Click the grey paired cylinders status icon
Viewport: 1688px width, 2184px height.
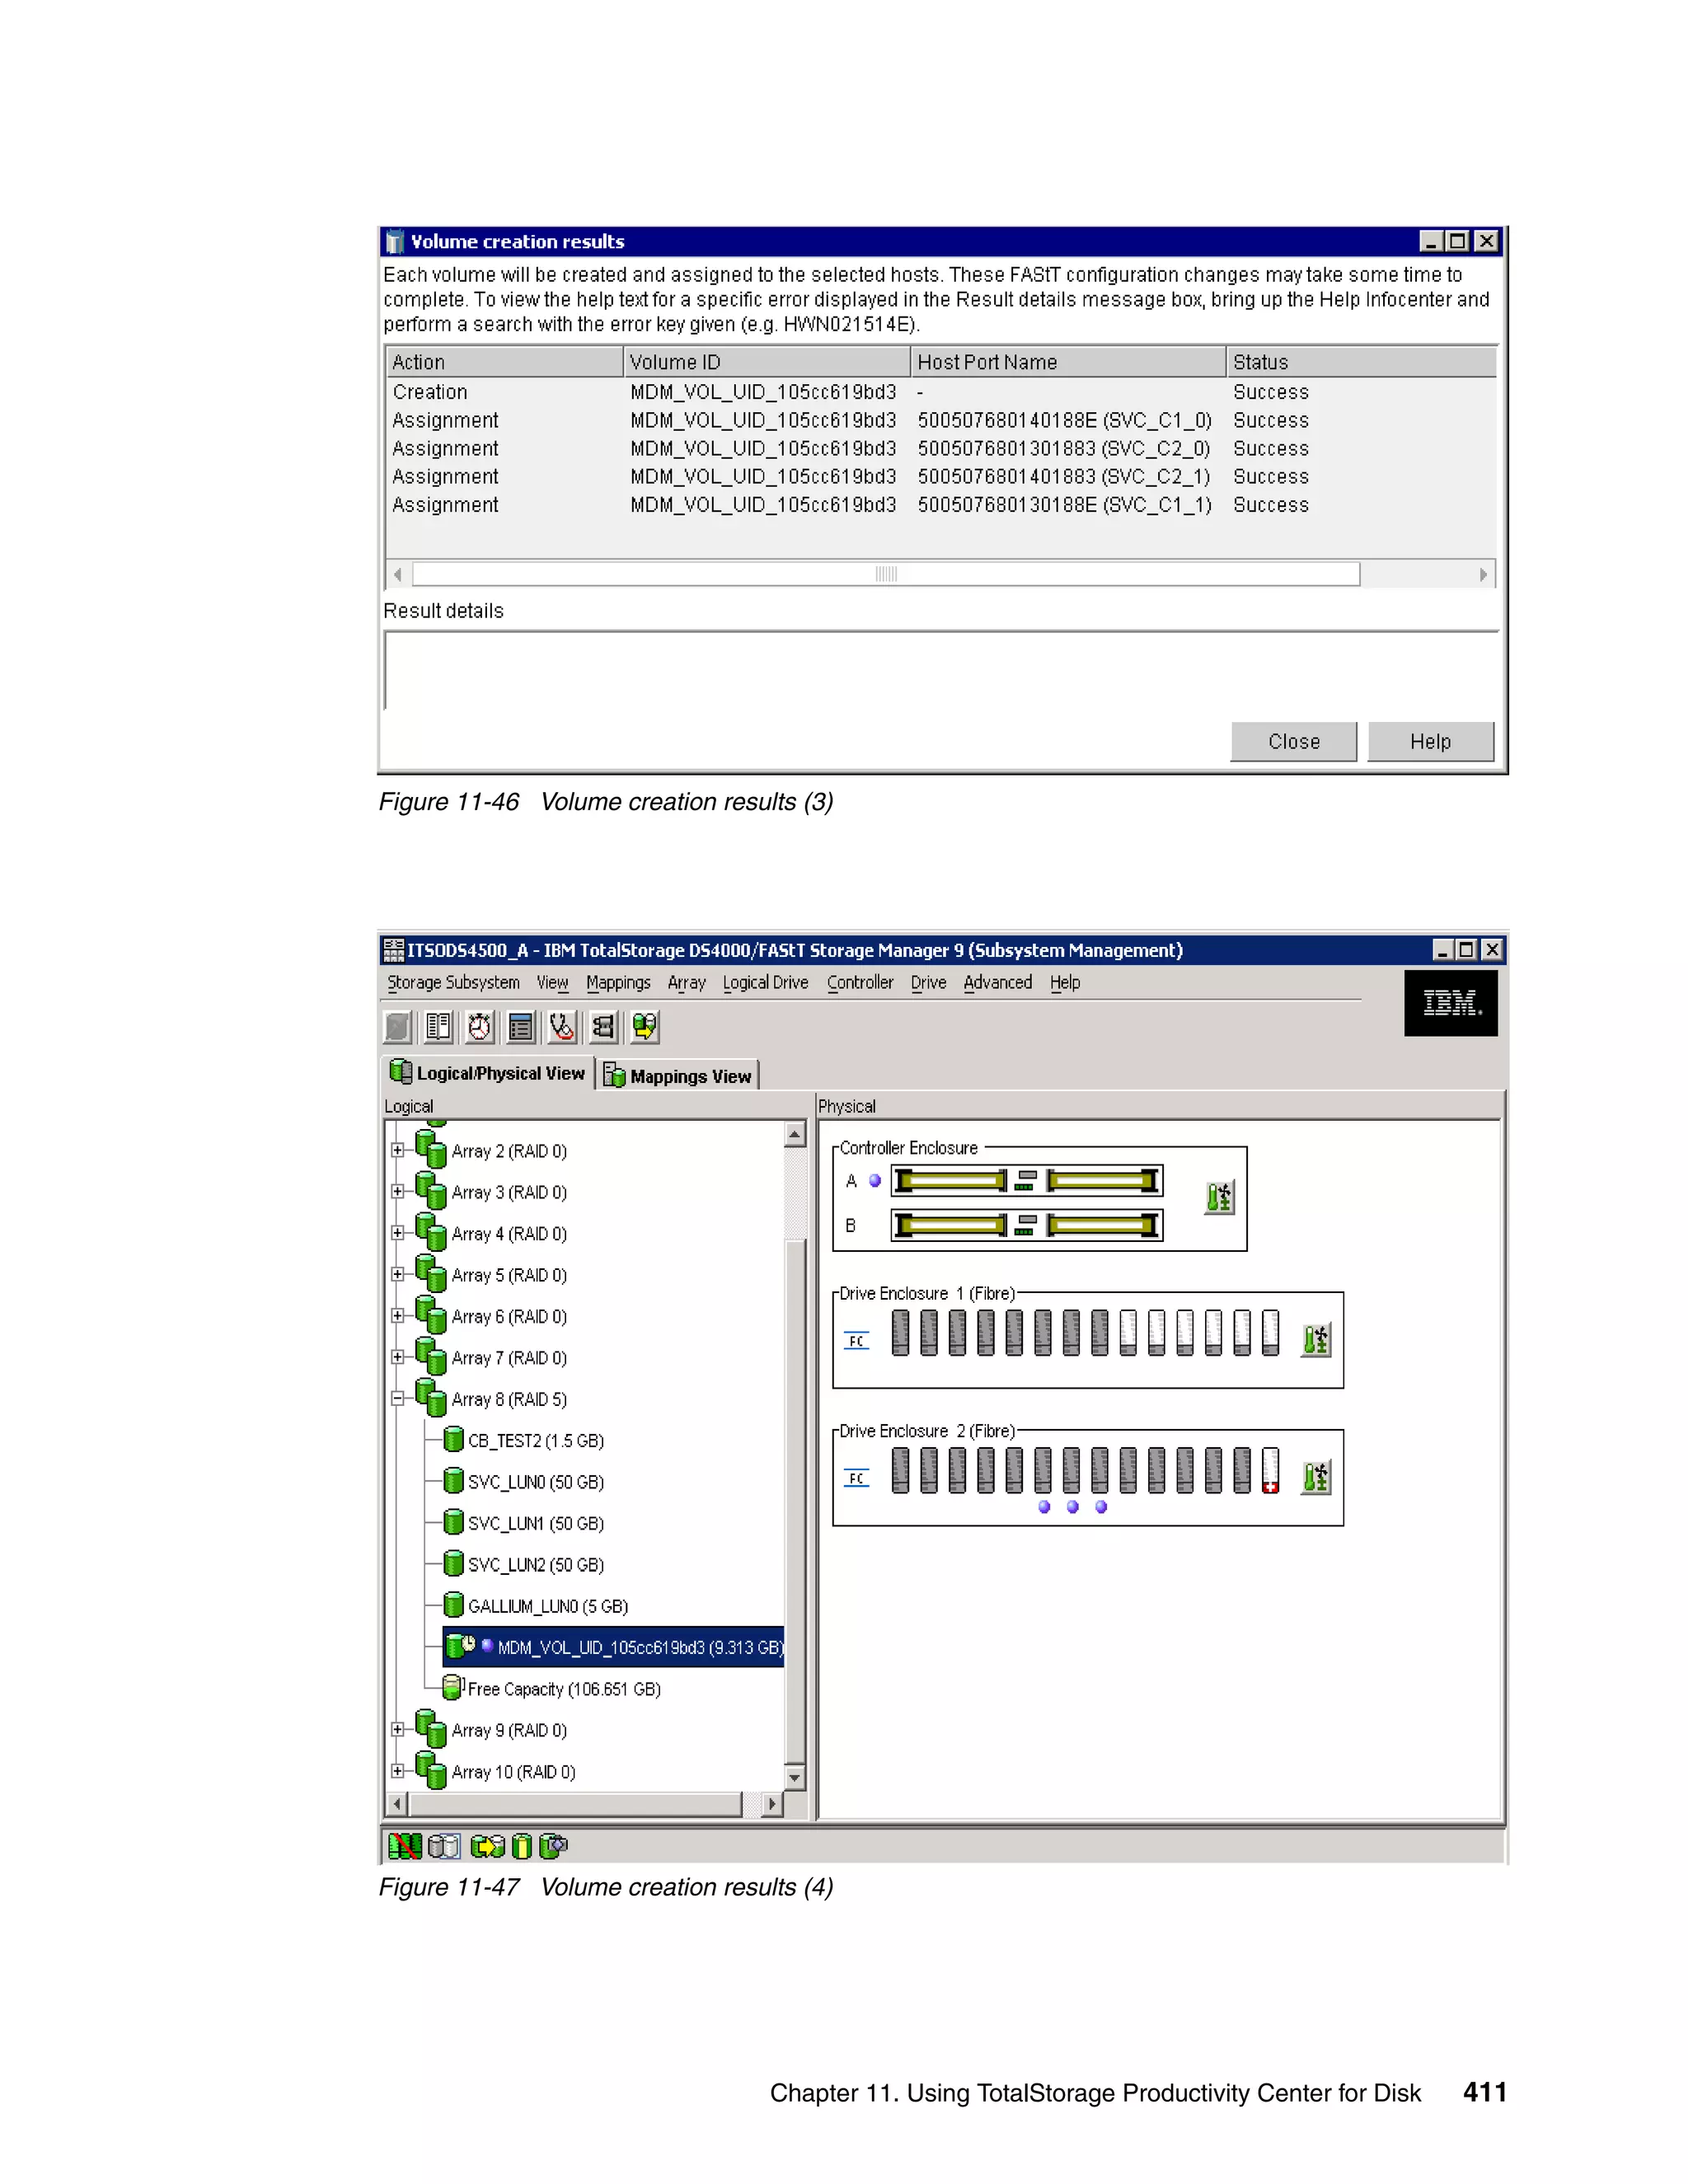coord(444,1845)
